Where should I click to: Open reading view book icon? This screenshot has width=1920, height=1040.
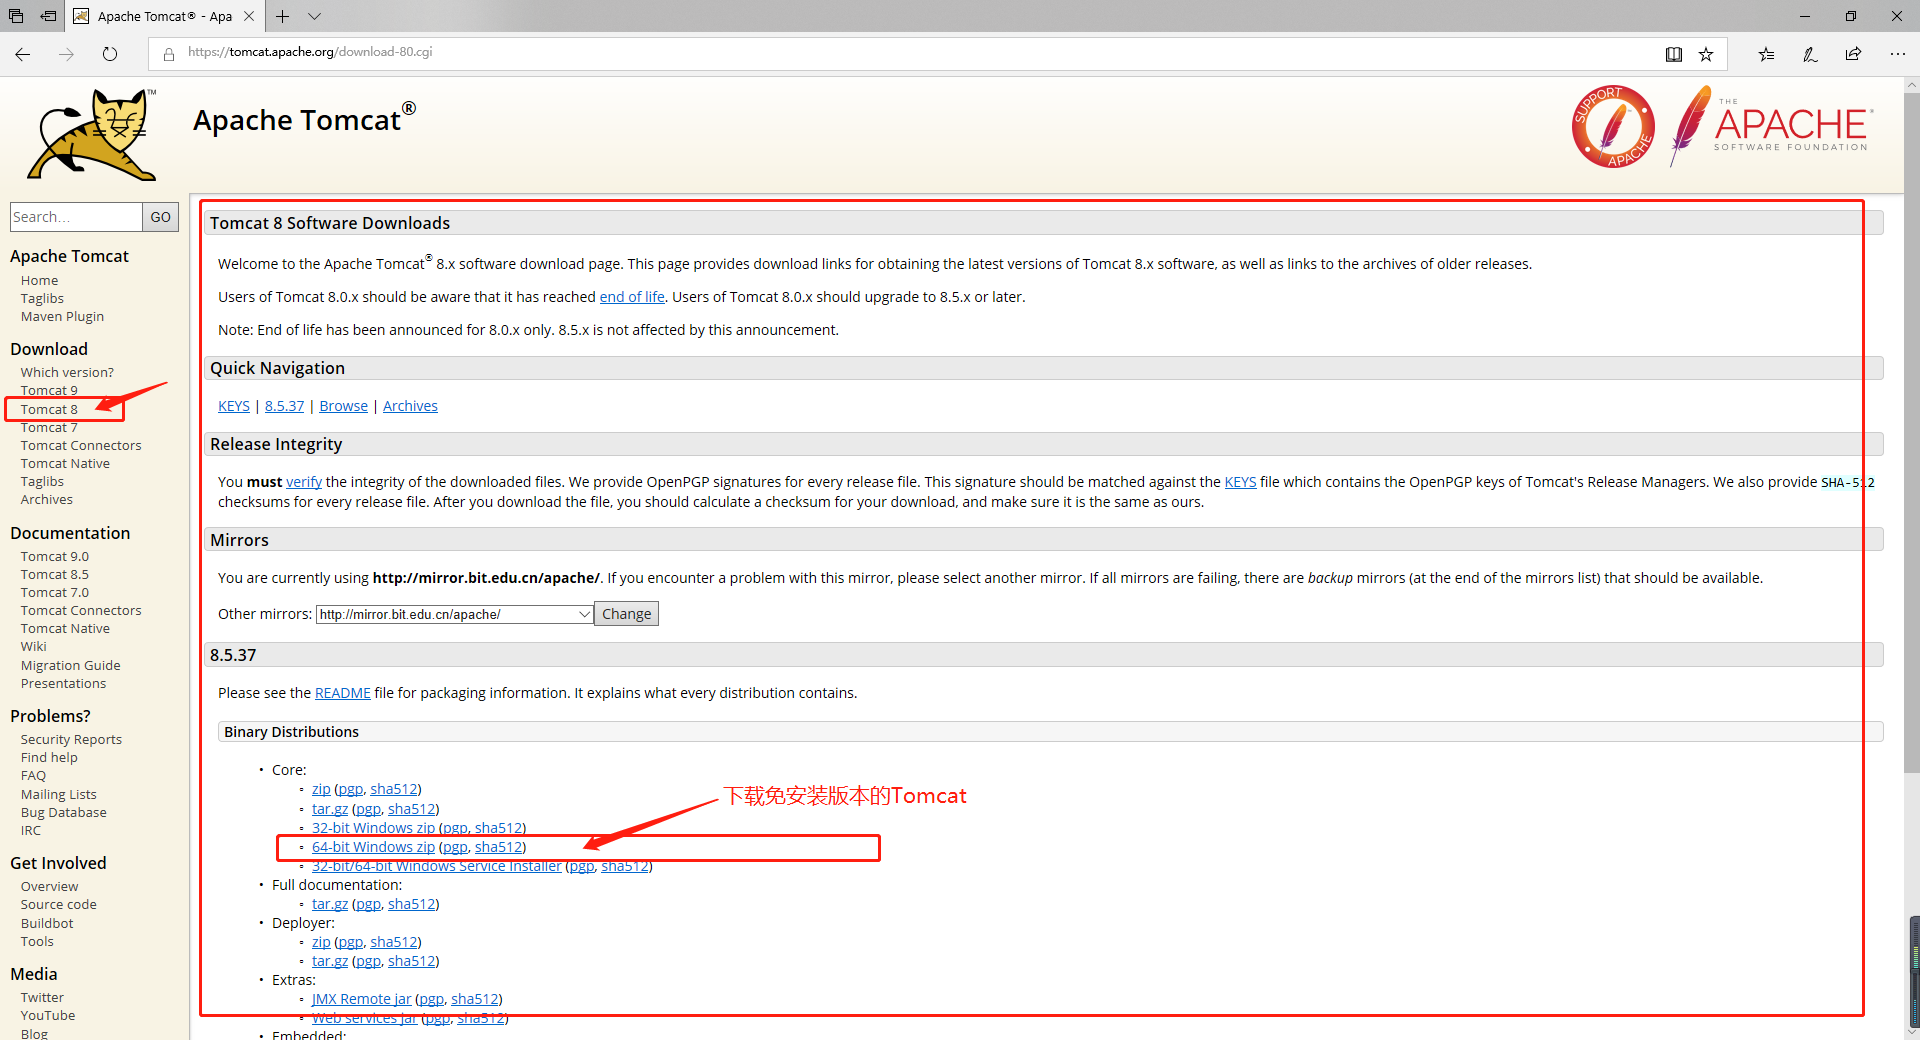click(x=1674, y=54)
